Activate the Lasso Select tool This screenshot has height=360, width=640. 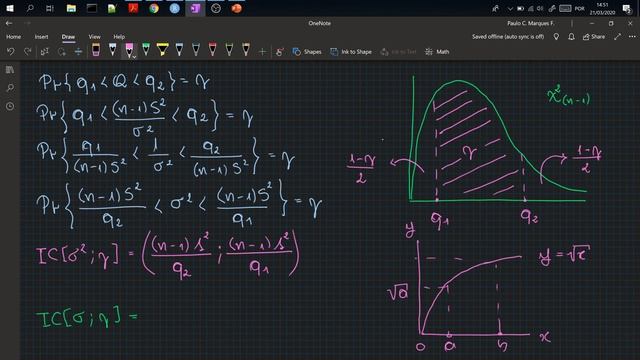point(62,51)
